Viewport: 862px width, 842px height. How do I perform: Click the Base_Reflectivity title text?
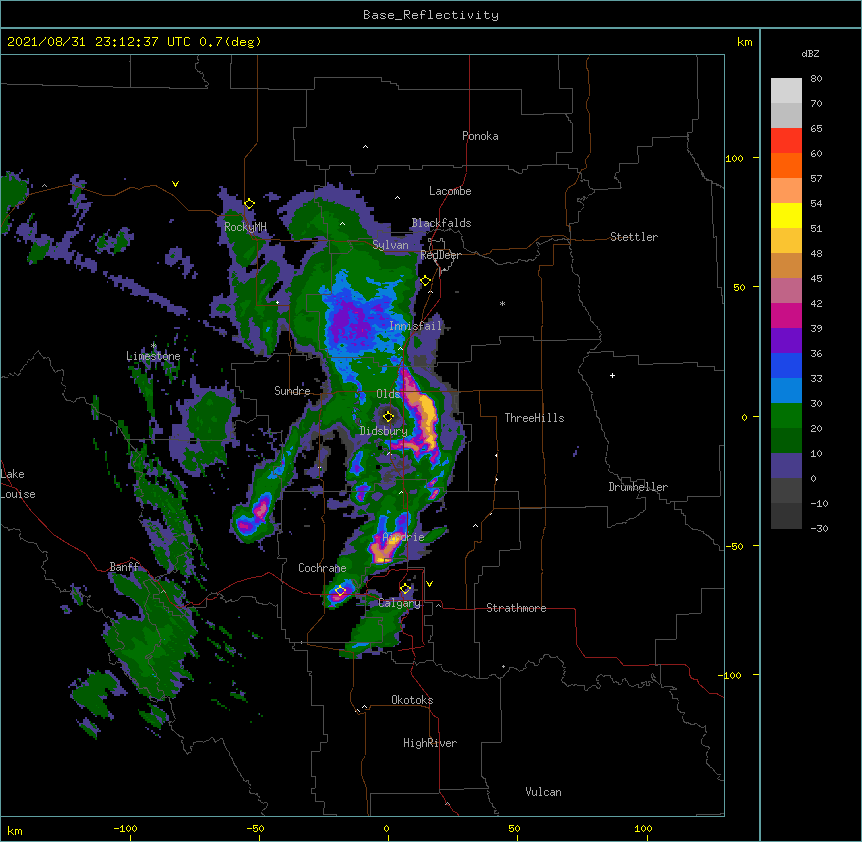[x=431, y=15]
